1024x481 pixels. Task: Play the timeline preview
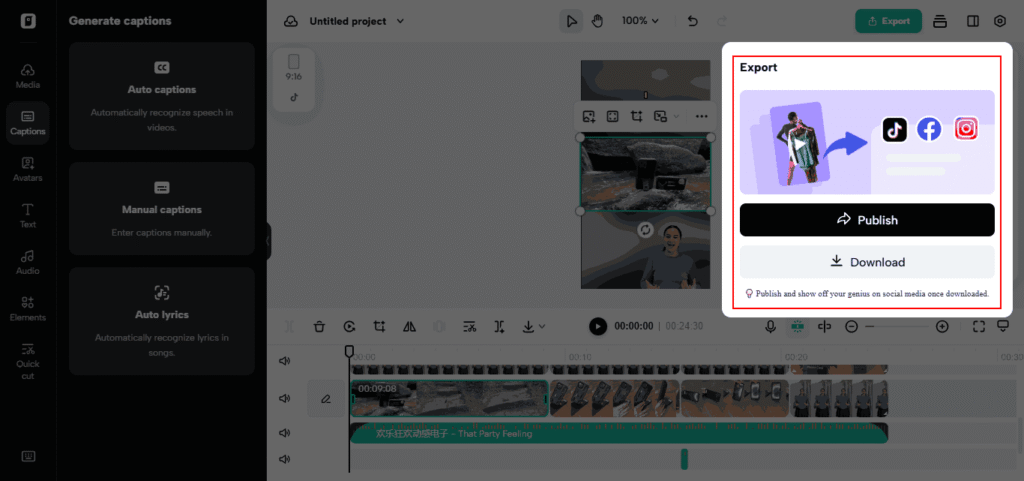(598, 326)
